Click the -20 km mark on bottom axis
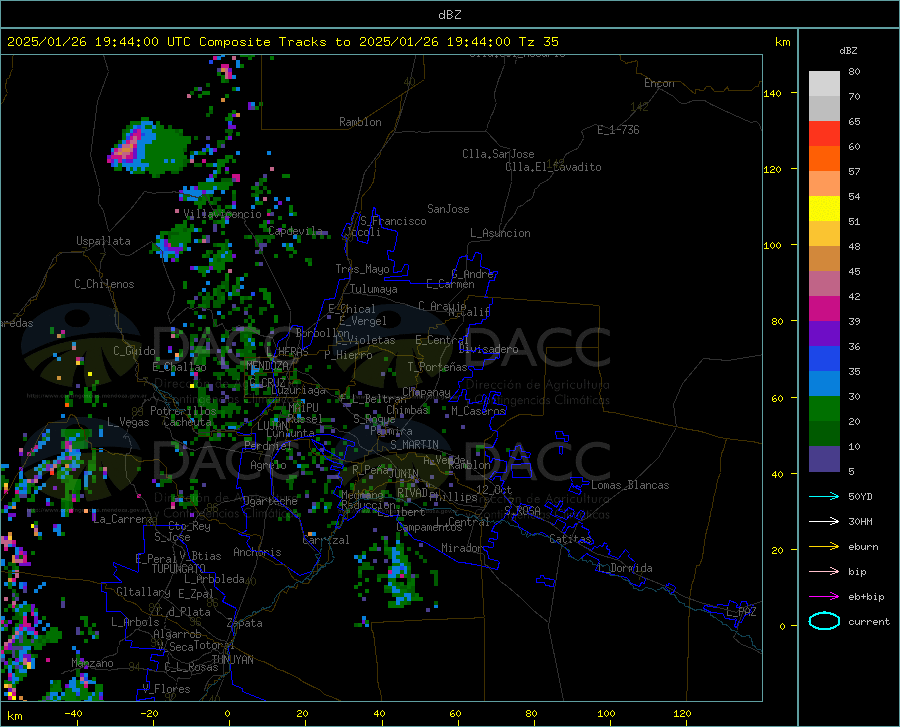The width and height of the screenshot is (900, 727). pos(149,714)
